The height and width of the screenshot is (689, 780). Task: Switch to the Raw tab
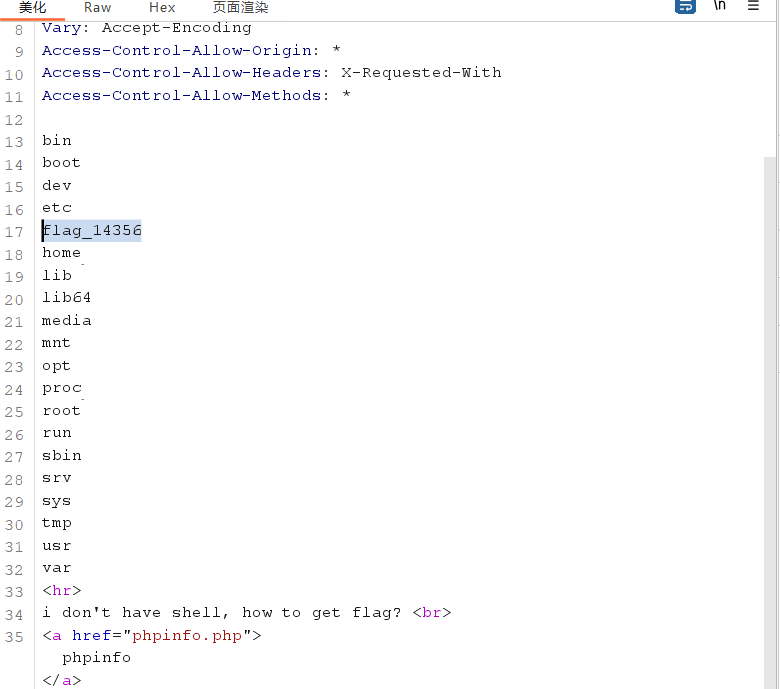point(98,7)
